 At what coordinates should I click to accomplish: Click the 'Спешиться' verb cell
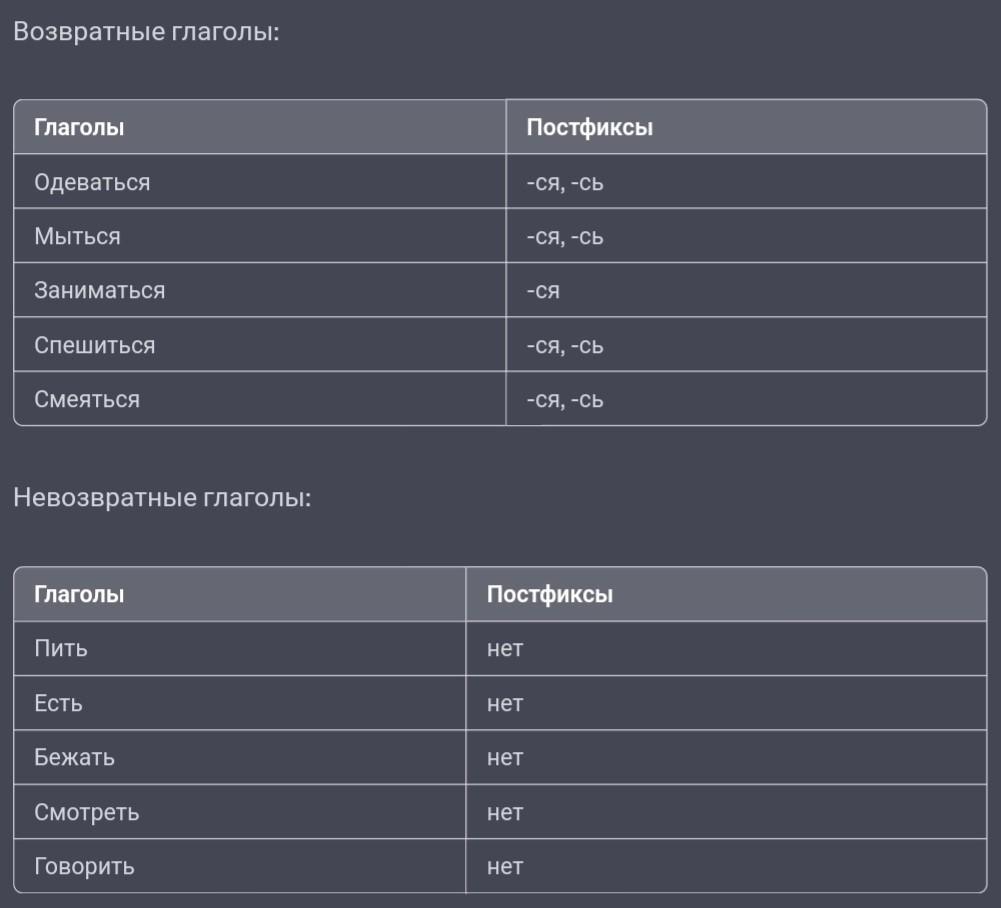click(94, 345)
